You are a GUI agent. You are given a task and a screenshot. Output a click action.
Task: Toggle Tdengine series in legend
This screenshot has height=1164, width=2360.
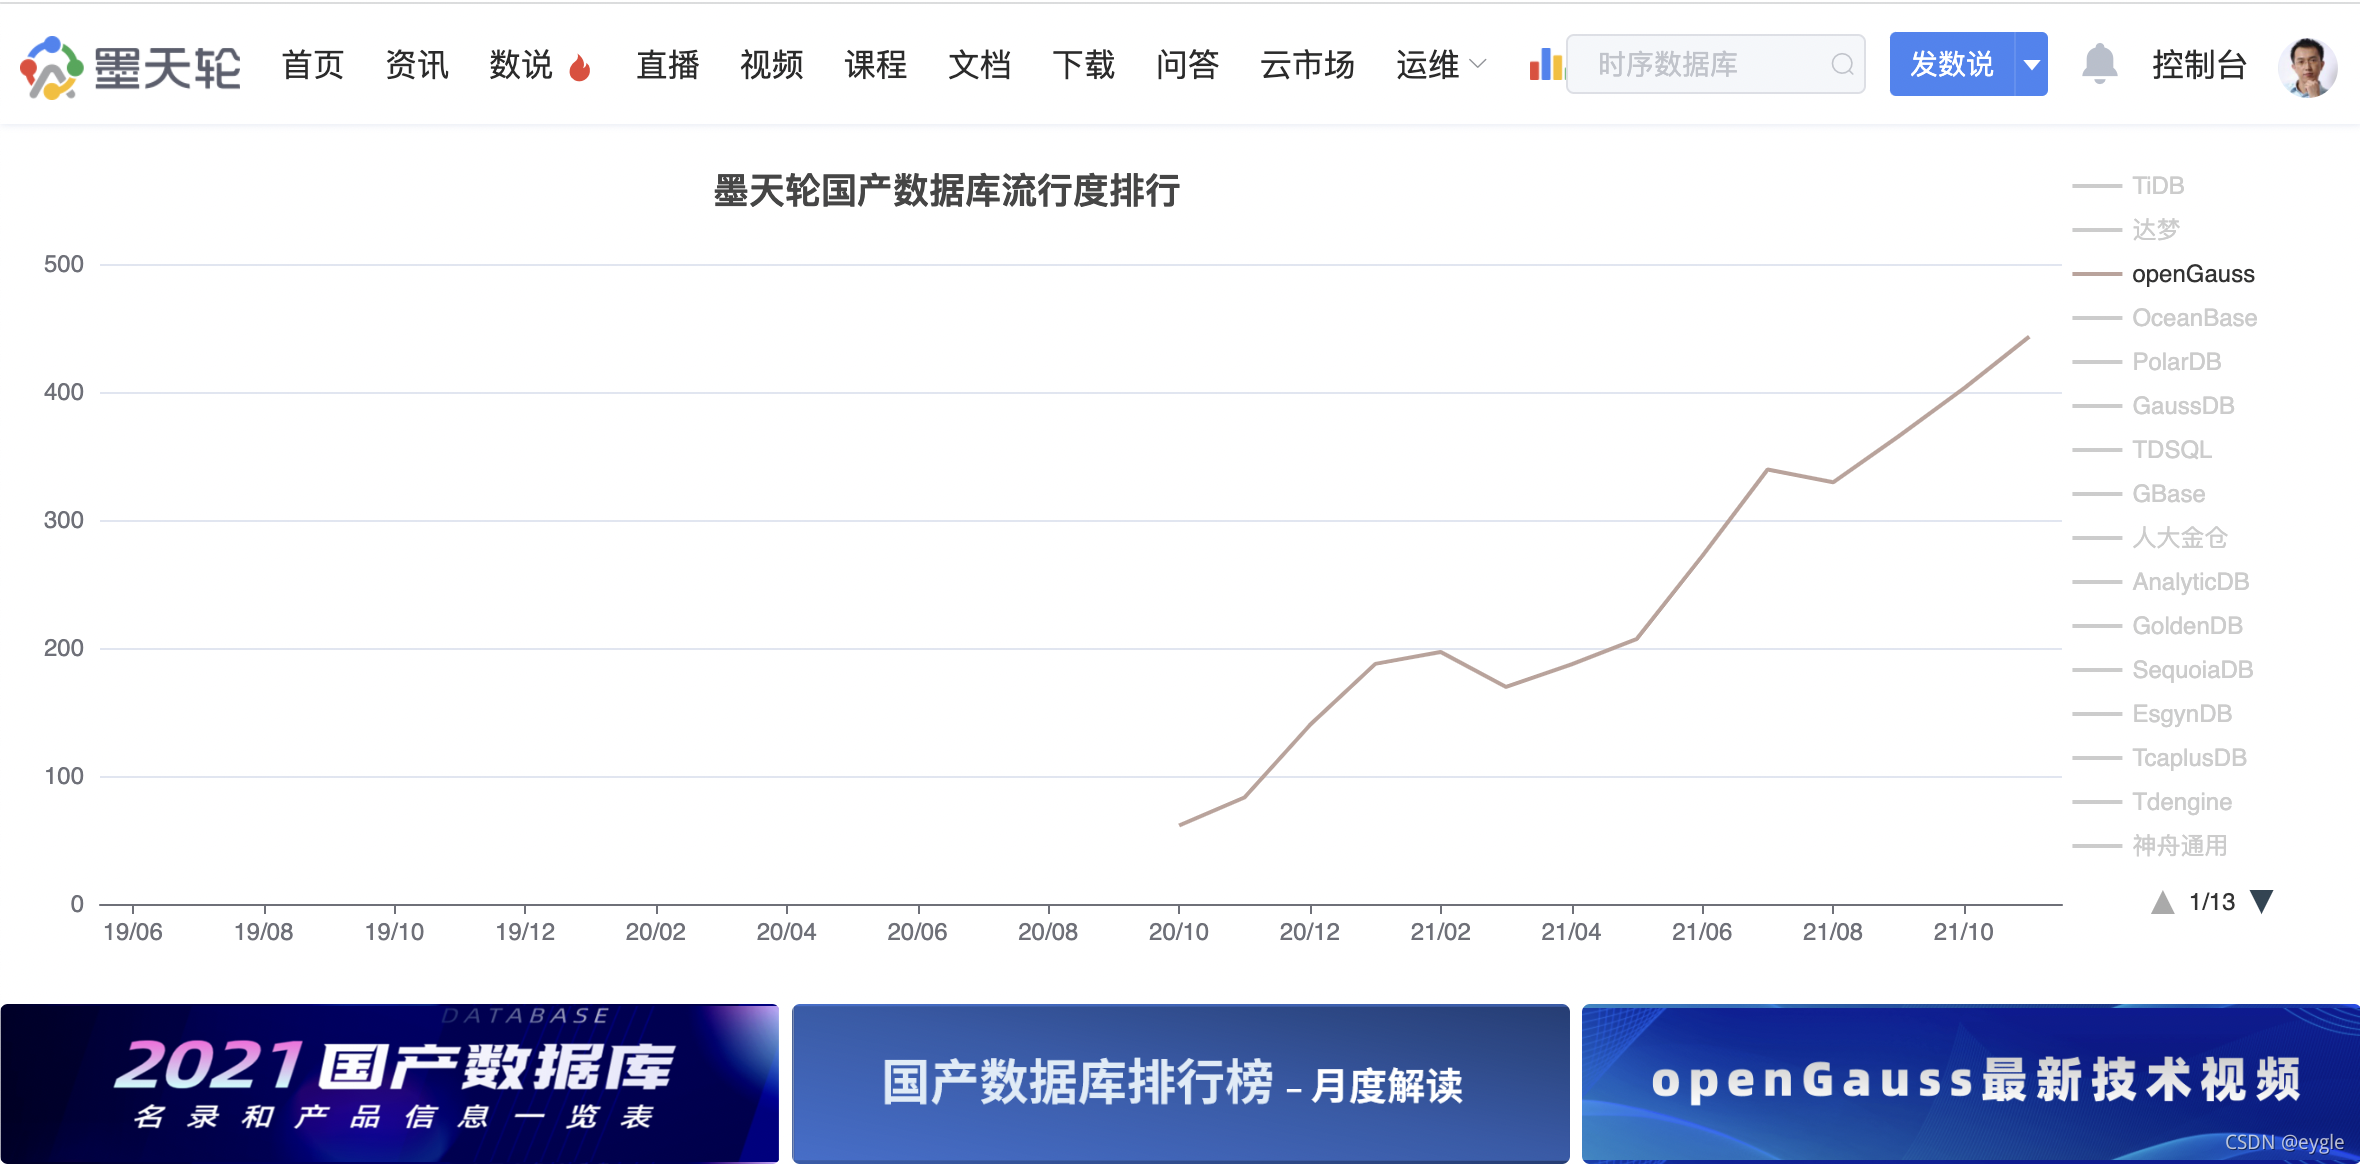(2152, 802)
